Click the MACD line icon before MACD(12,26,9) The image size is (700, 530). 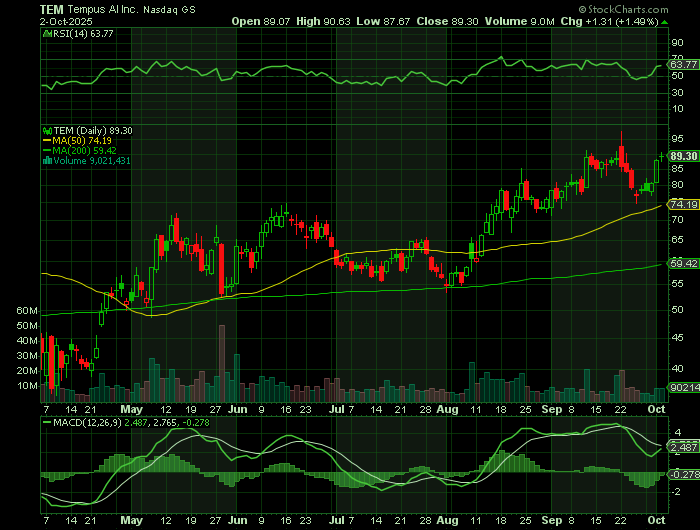coord(47,422)
